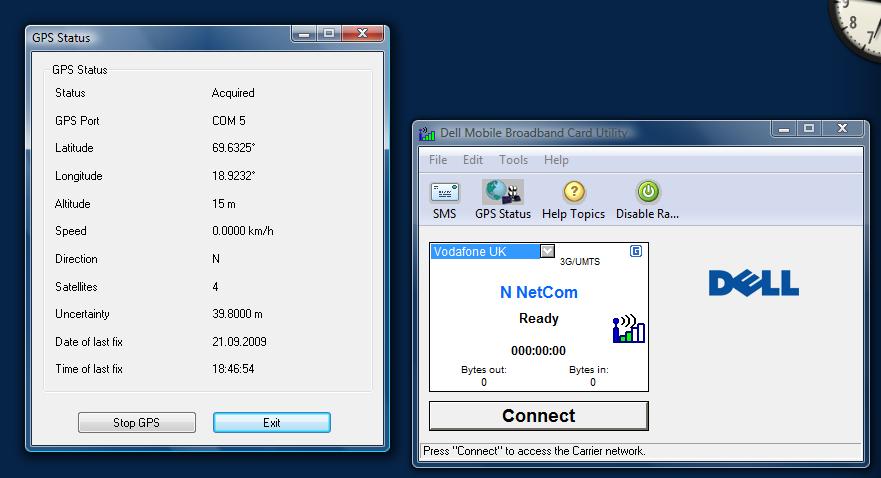This screenshot has height=478, width=881.
Task: Click the time of last fix 18:46:54
Action: pyautogui.click(x=233, y=369)
